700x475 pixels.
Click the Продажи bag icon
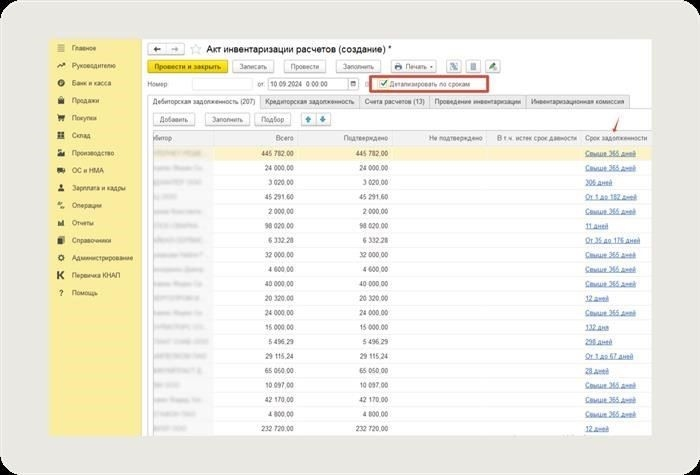(61, 100)
